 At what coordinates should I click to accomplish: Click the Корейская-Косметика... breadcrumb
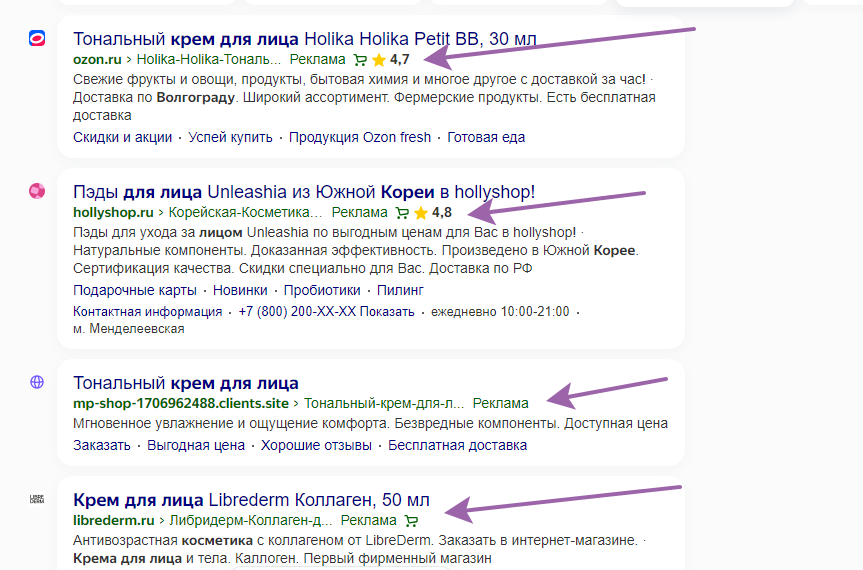[245, 212]
